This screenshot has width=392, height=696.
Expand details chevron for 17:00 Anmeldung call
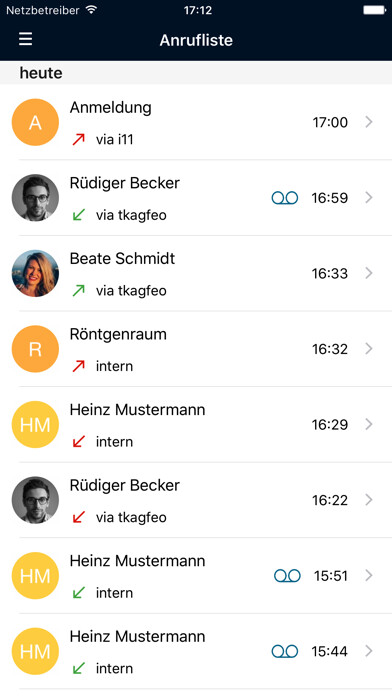click(x=369, y=122)
